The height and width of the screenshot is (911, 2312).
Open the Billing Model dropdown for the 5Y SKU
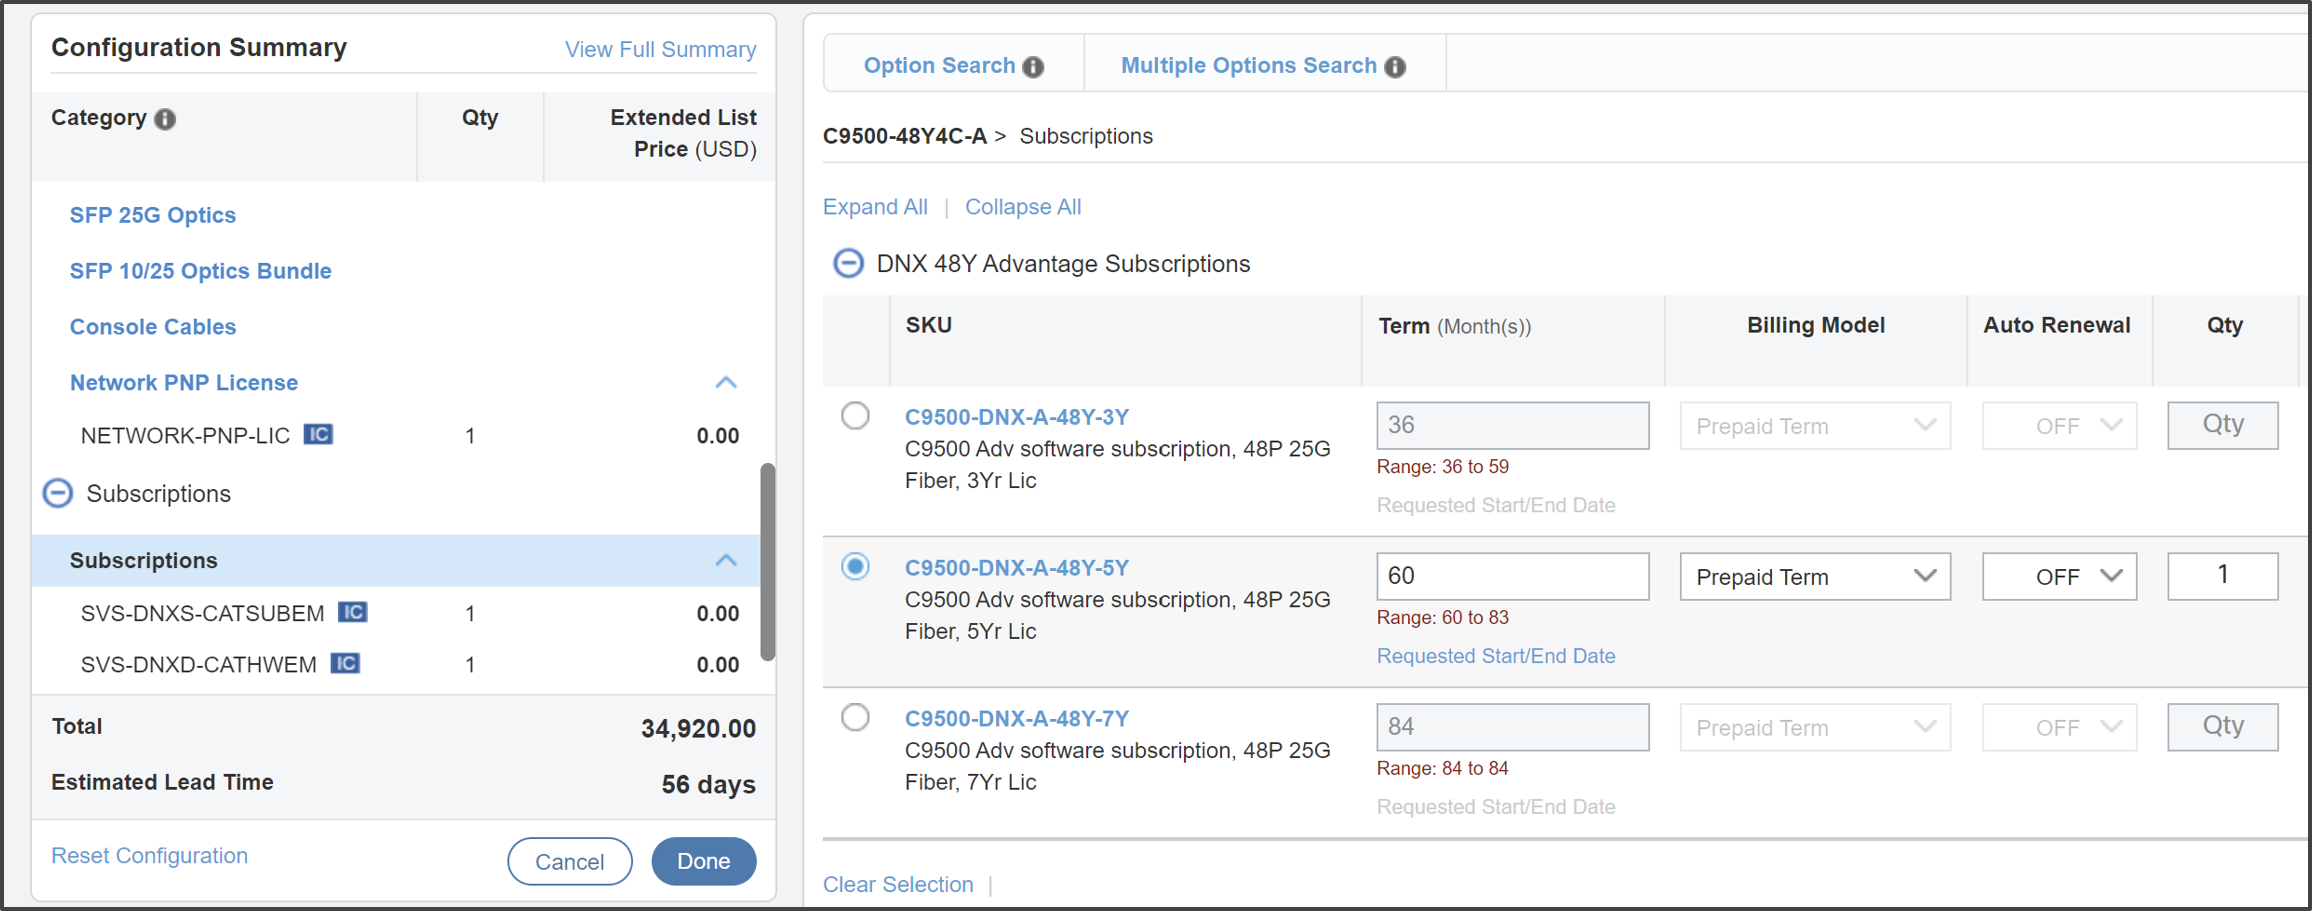point(1815,576)
